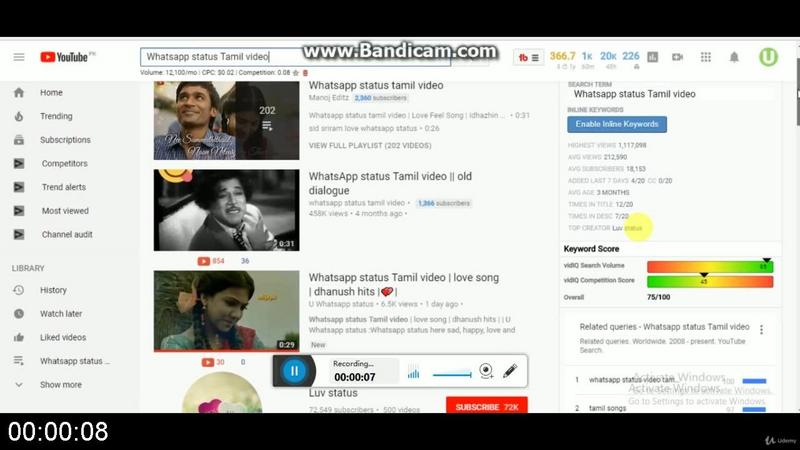Click the Bandicam volume slider line
800x450 pixels.
click(452, 375)
